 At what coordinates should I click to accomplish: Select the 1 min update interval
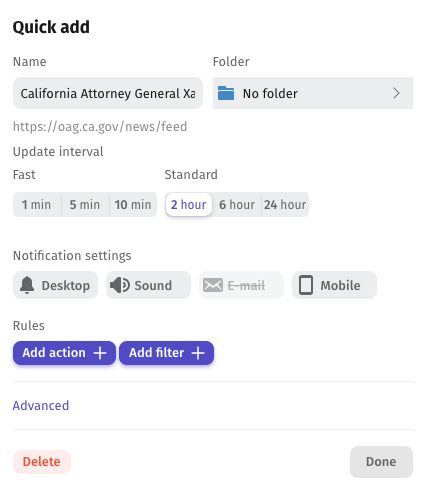click(37, 204)
